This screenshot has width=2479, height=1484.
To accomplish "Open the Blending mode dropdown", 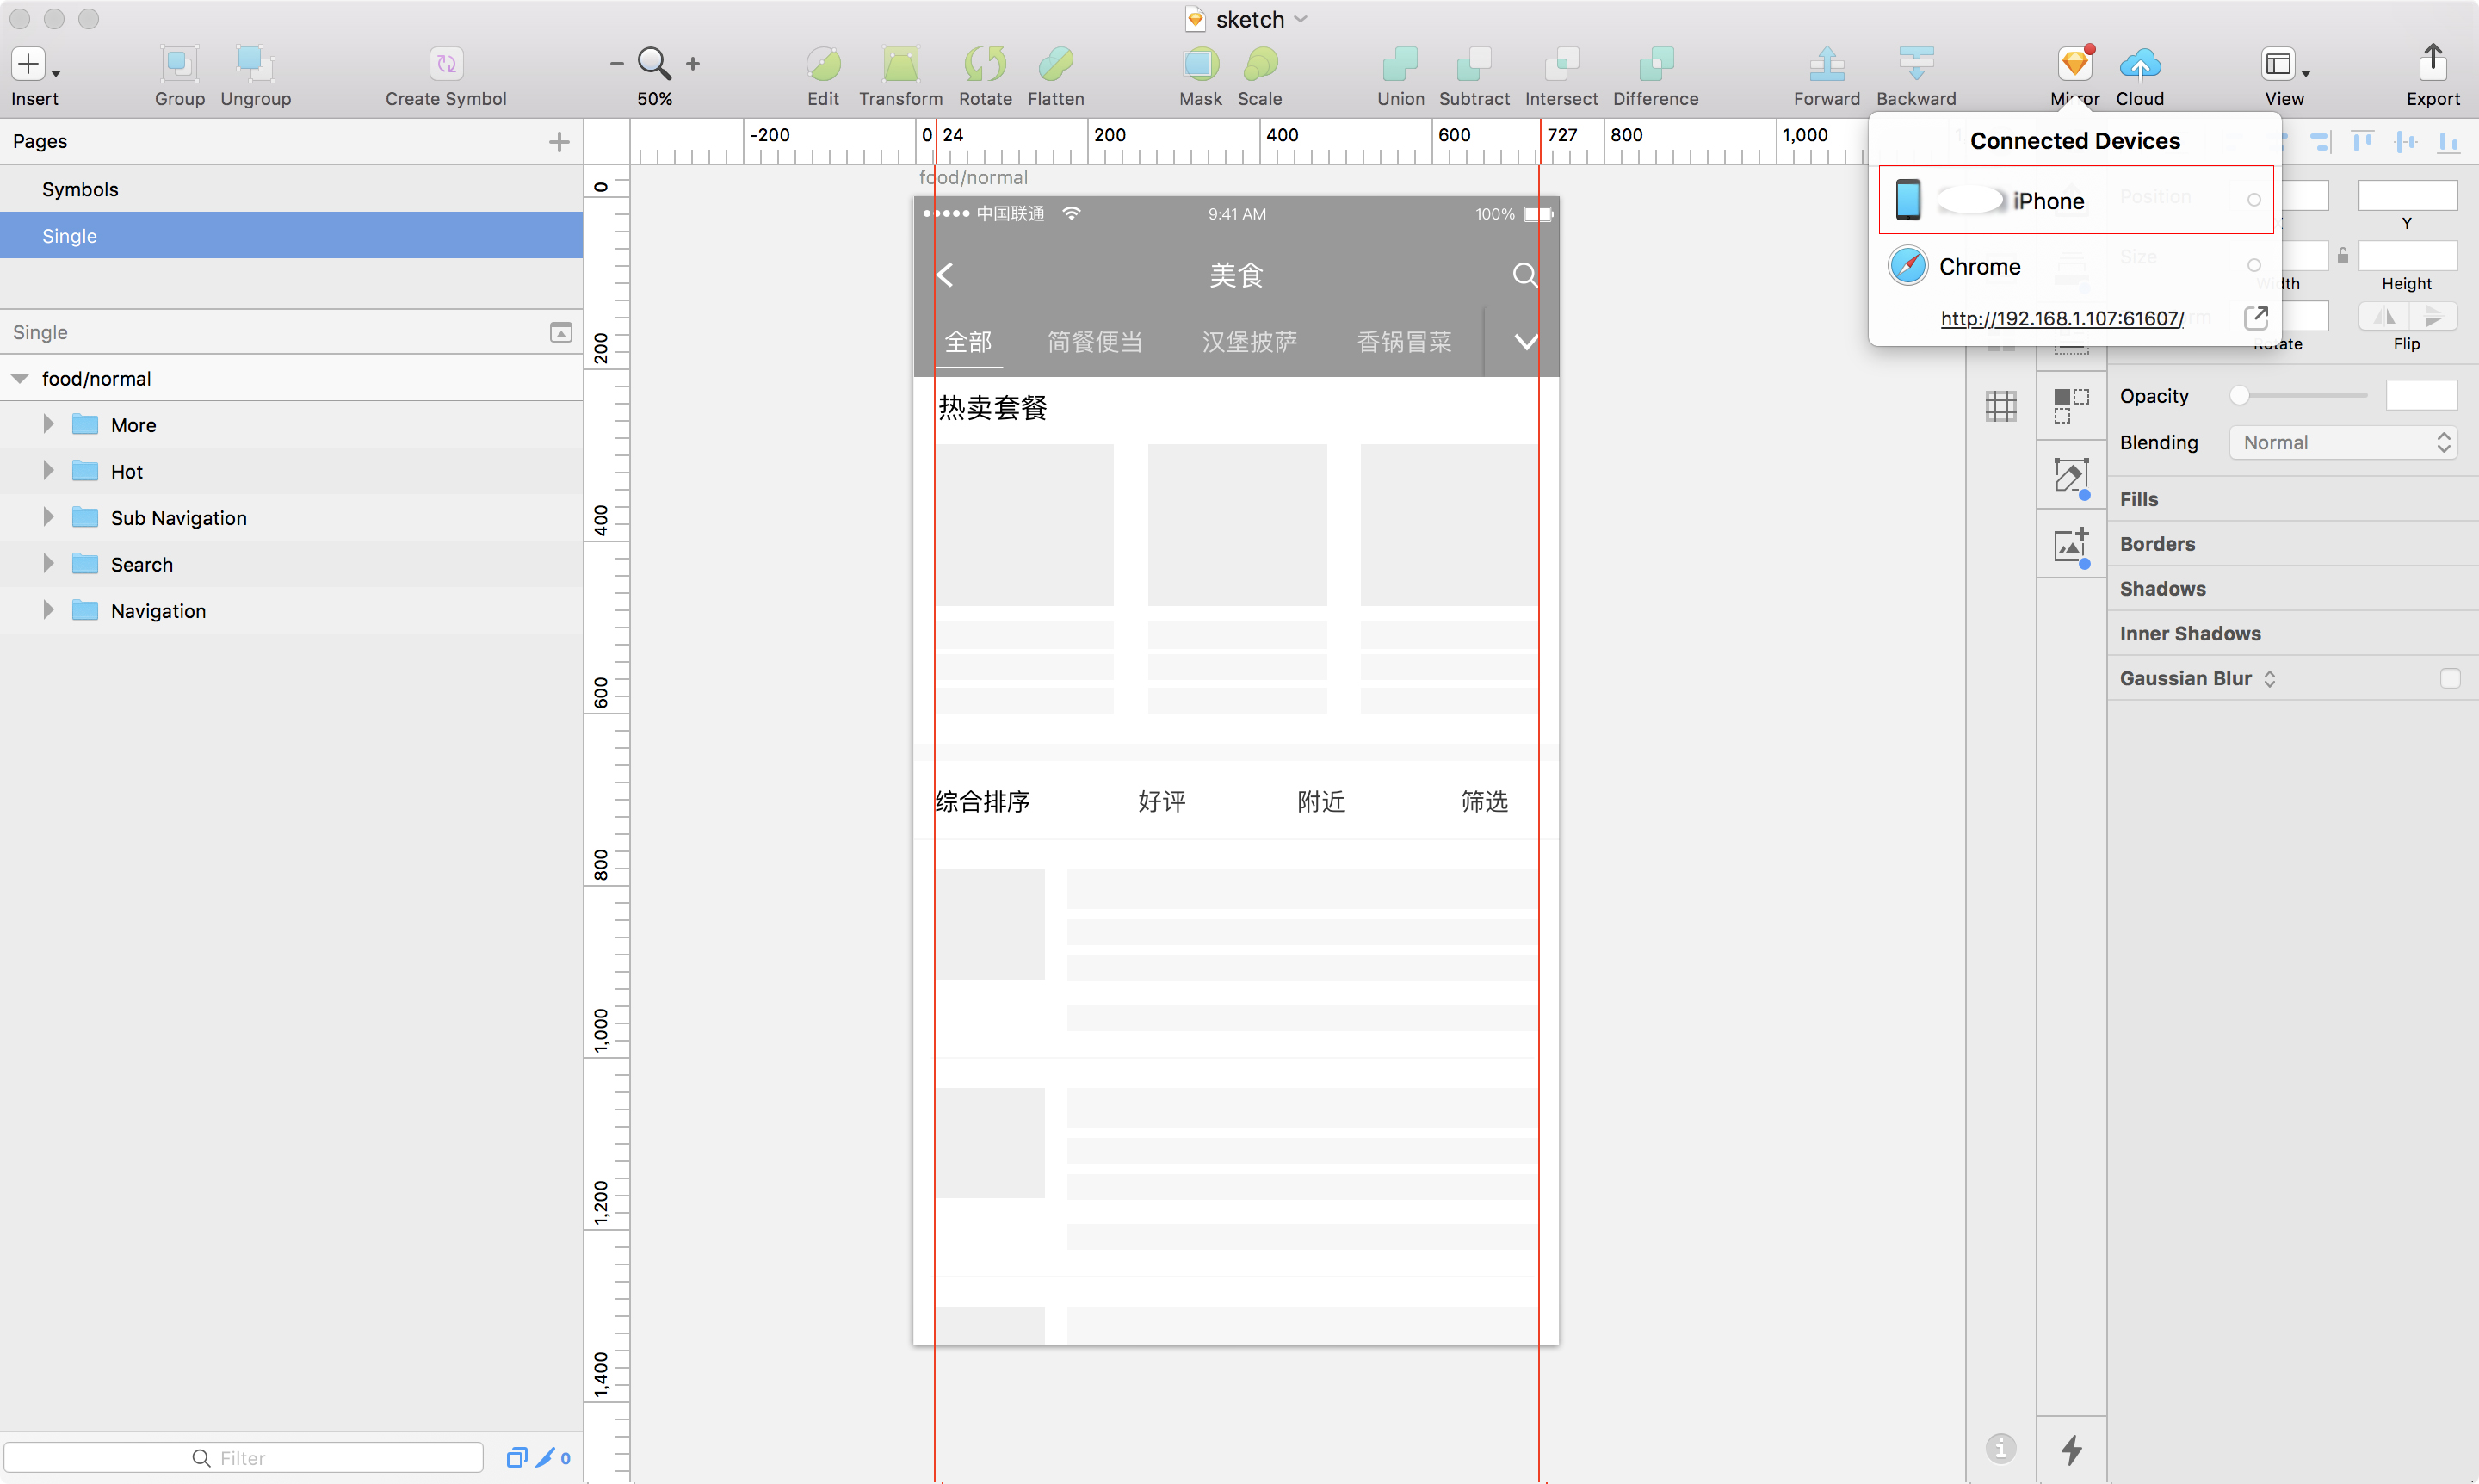I will [2343, 443].
